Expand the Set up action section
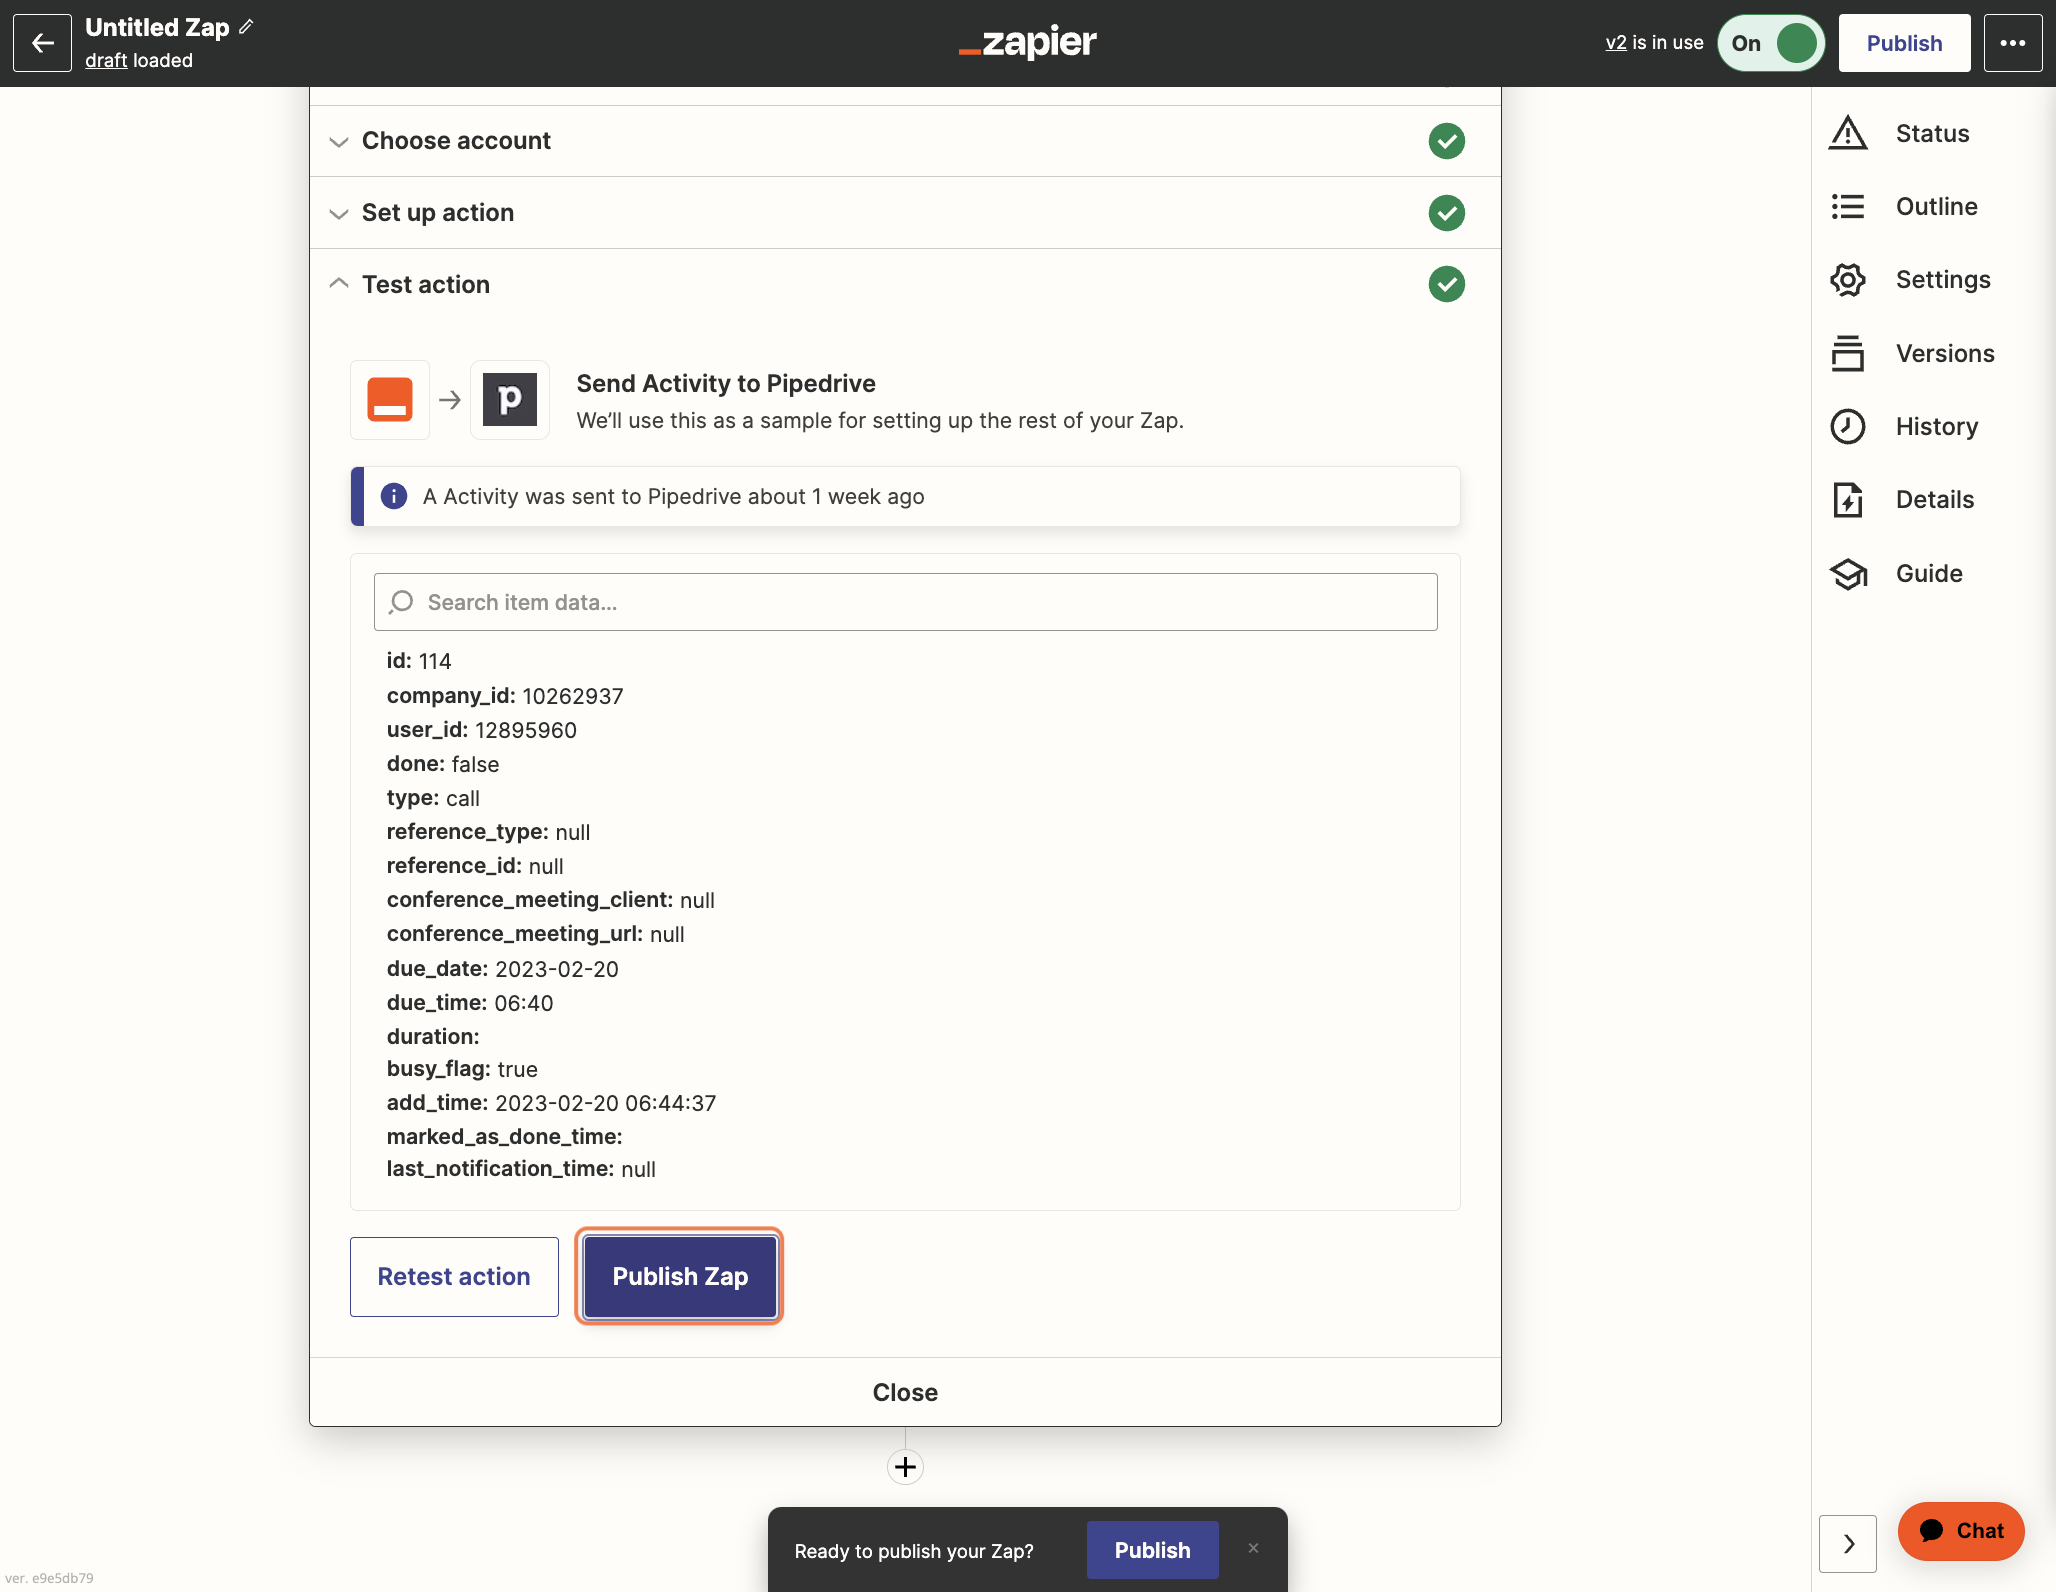 click(905, 213)
